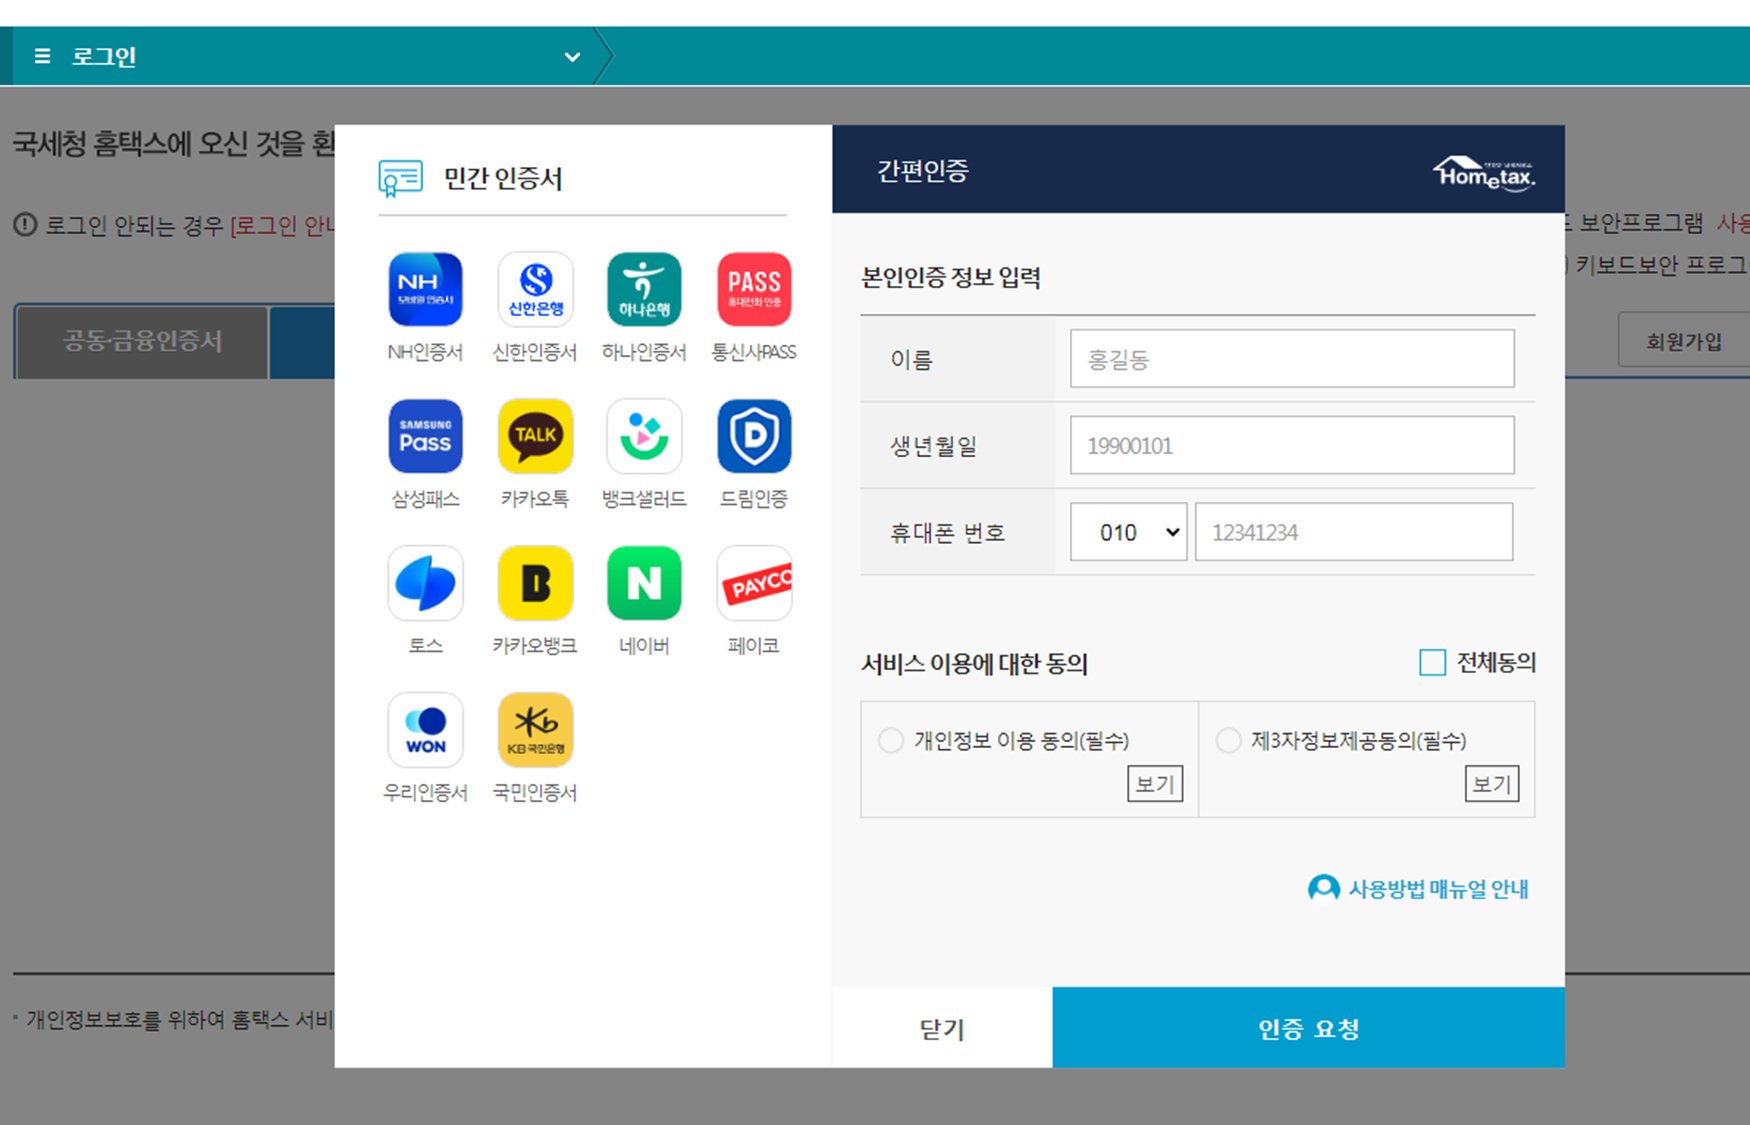Open the red 로그인 안내 link in background
Screen dimensions: 1750x1125
[x=282, y=226]
